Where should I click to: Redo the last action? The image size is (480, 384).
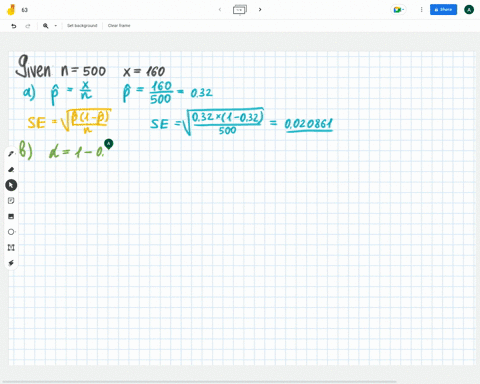28,26
